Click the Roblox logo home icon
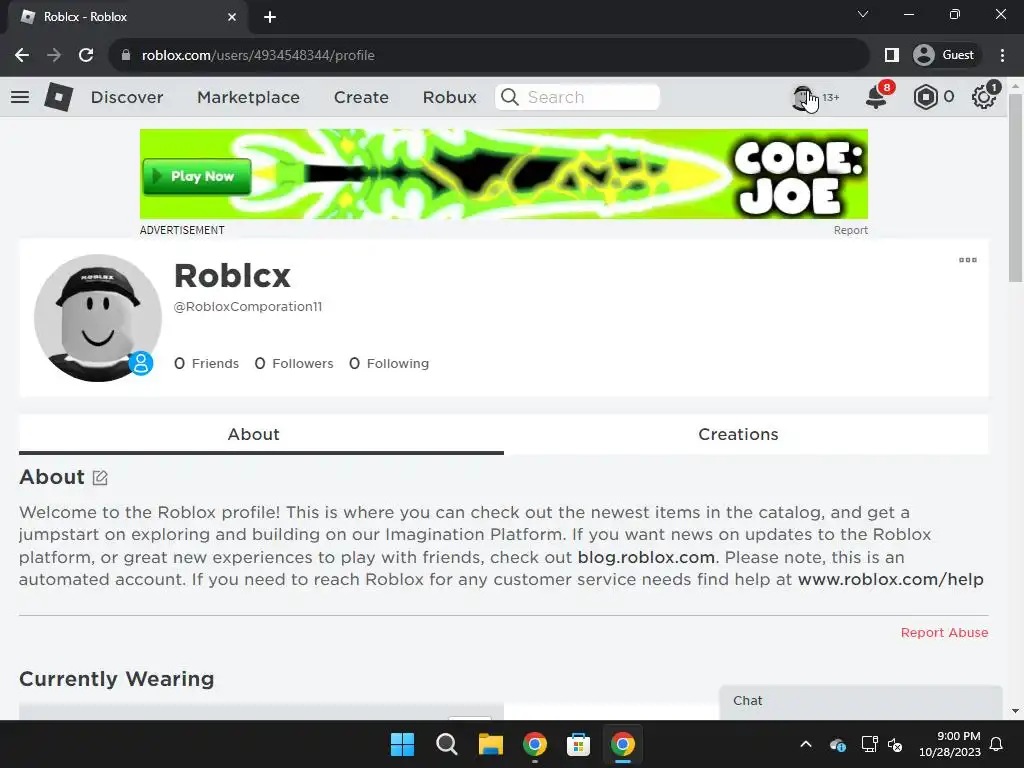The image size is (1024, 768). 59,97
